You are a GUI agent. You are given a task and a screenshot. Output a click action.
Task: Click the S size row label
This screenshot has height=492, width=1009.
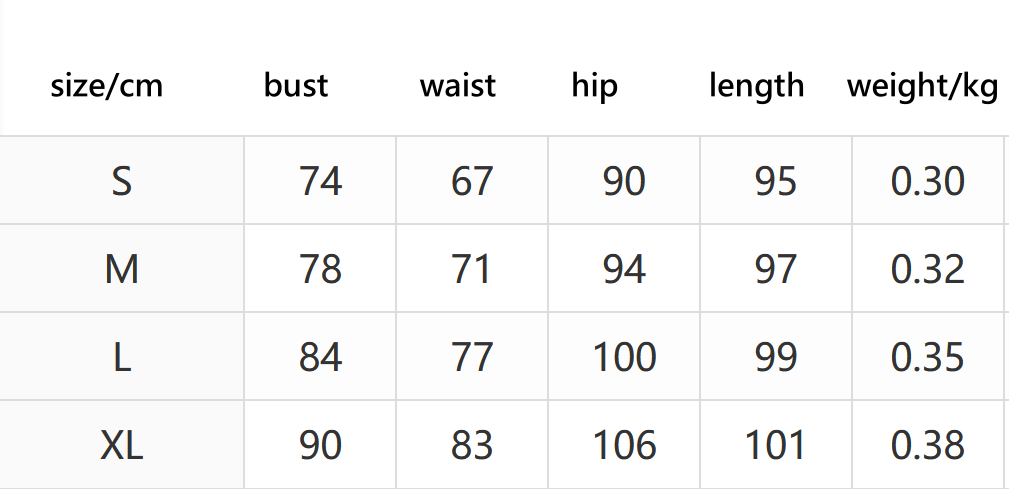[x=122, y=181]
